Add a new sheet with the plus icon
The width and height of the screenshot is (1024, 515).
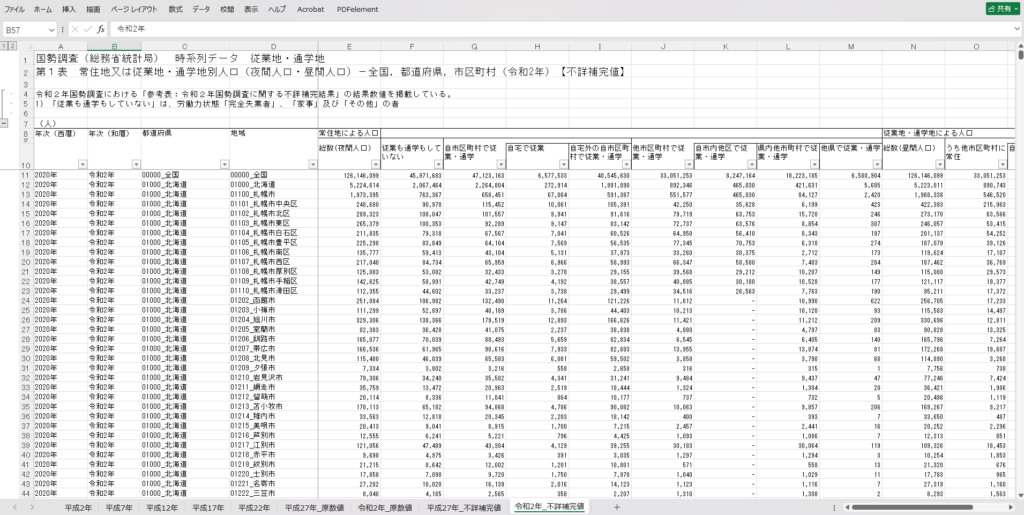(616, 507)
